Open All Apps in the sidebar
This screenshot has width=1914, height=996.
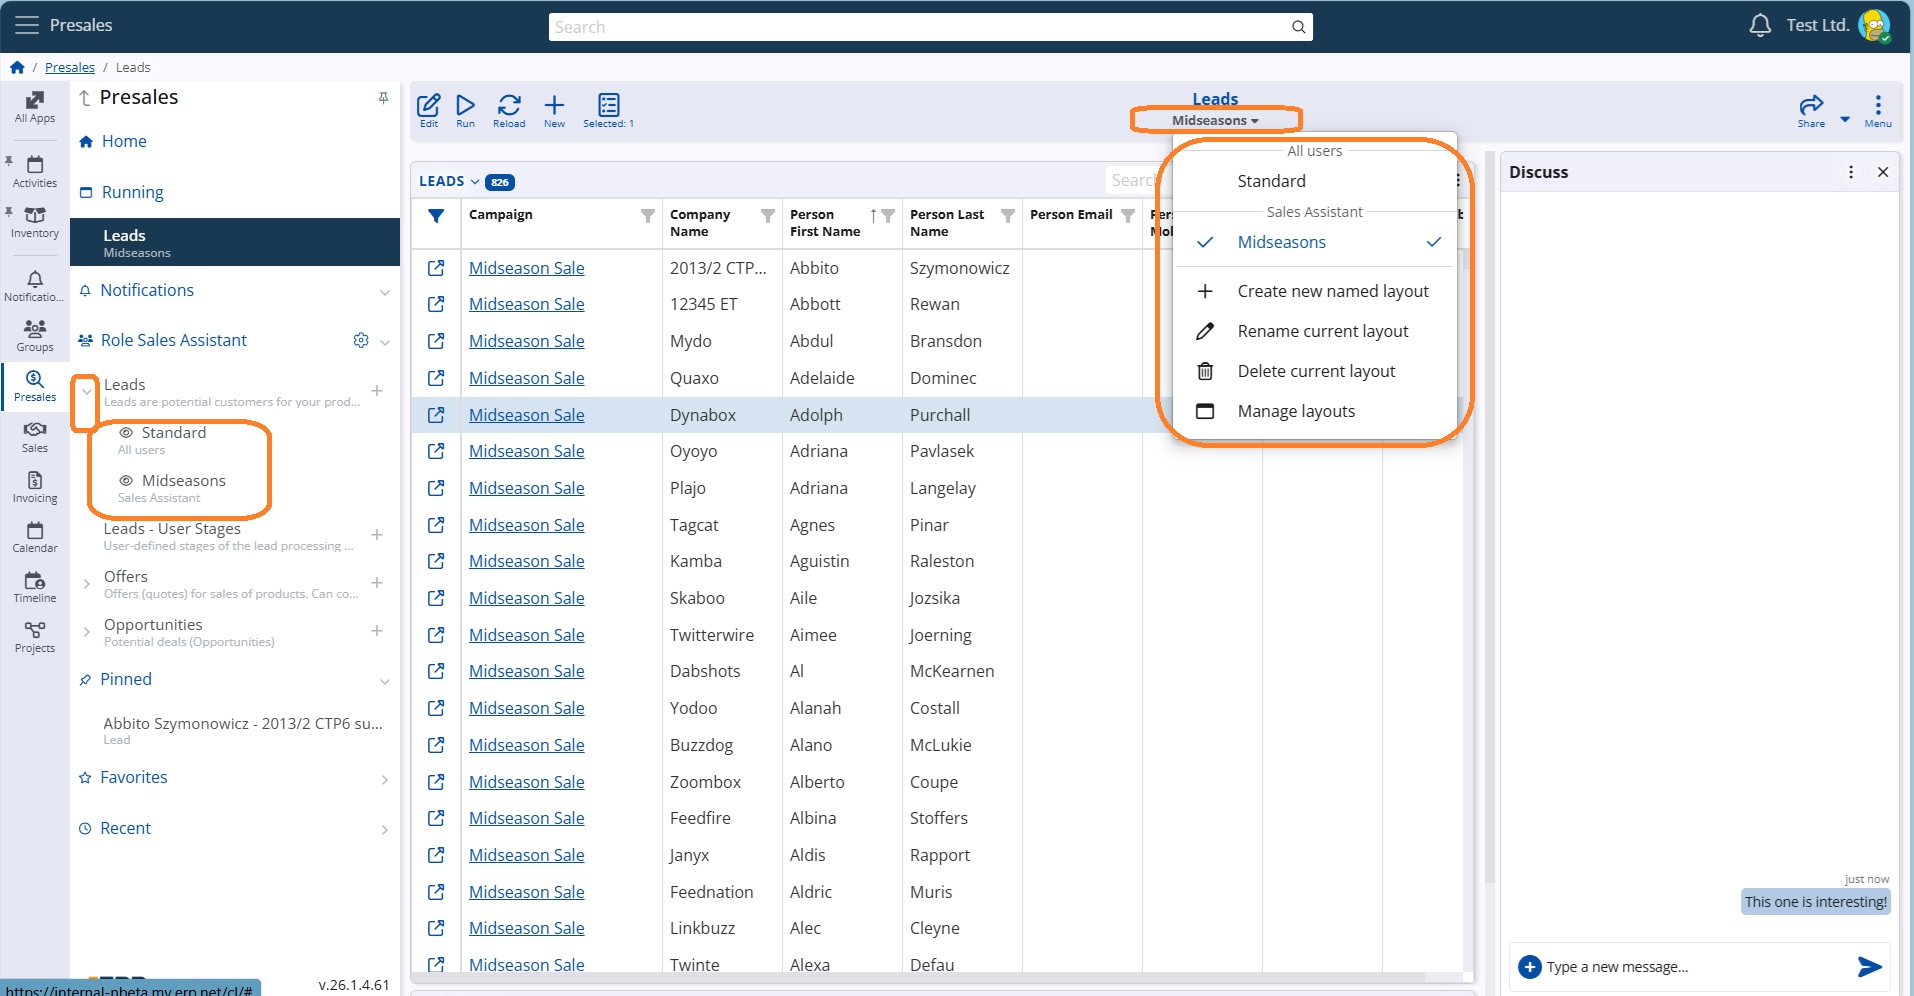click(x=35, y=107)
